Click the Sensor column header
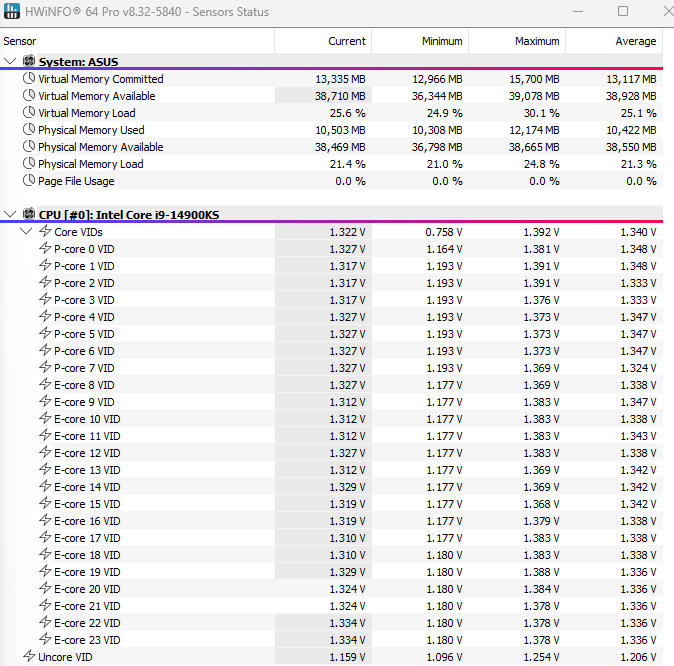This screenshot has width=674, height=666. (x=138, y=41)
